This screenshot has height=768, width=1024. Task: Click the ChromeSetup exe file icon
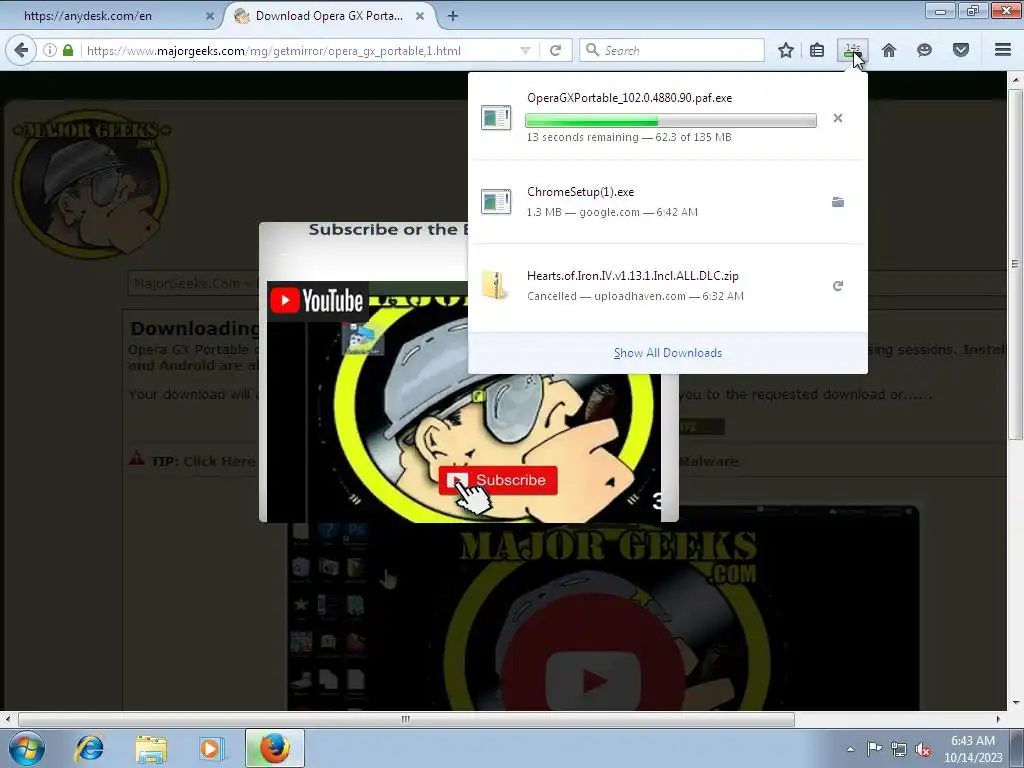click(x=496, y=201)
